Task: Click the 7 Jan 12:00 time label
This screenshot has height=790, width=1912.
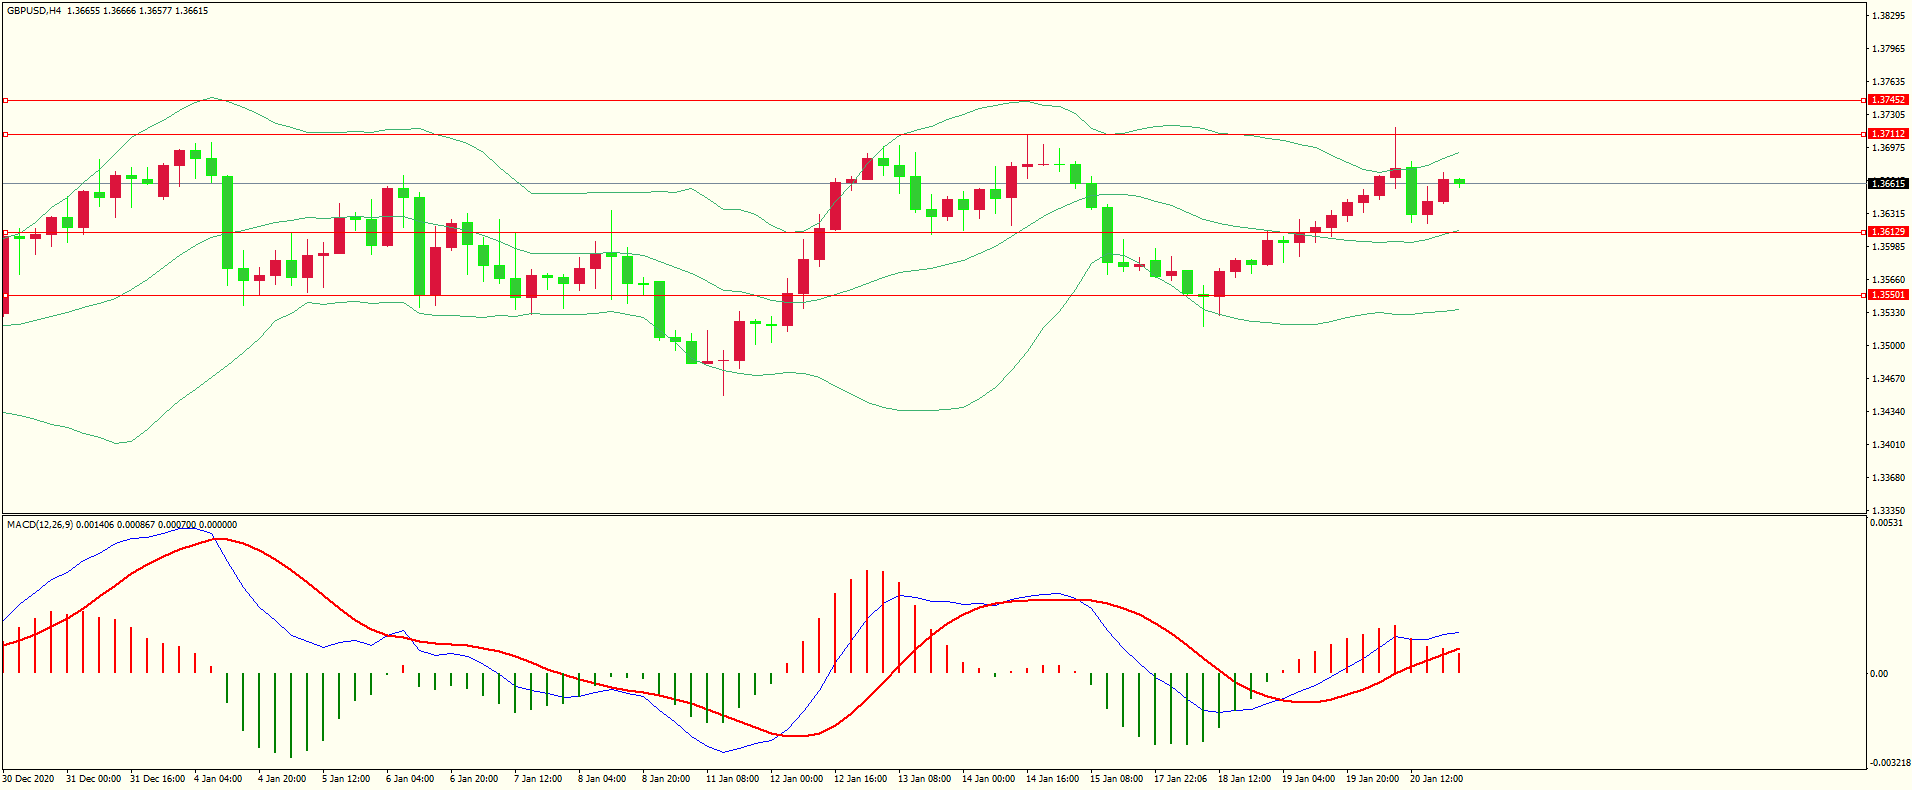Action: [538, 779]
